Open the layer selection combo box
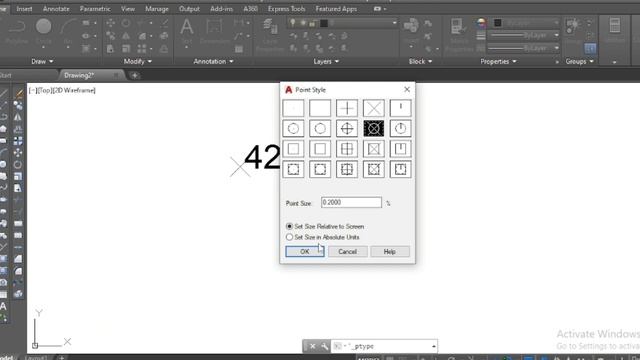 point(343,23)
